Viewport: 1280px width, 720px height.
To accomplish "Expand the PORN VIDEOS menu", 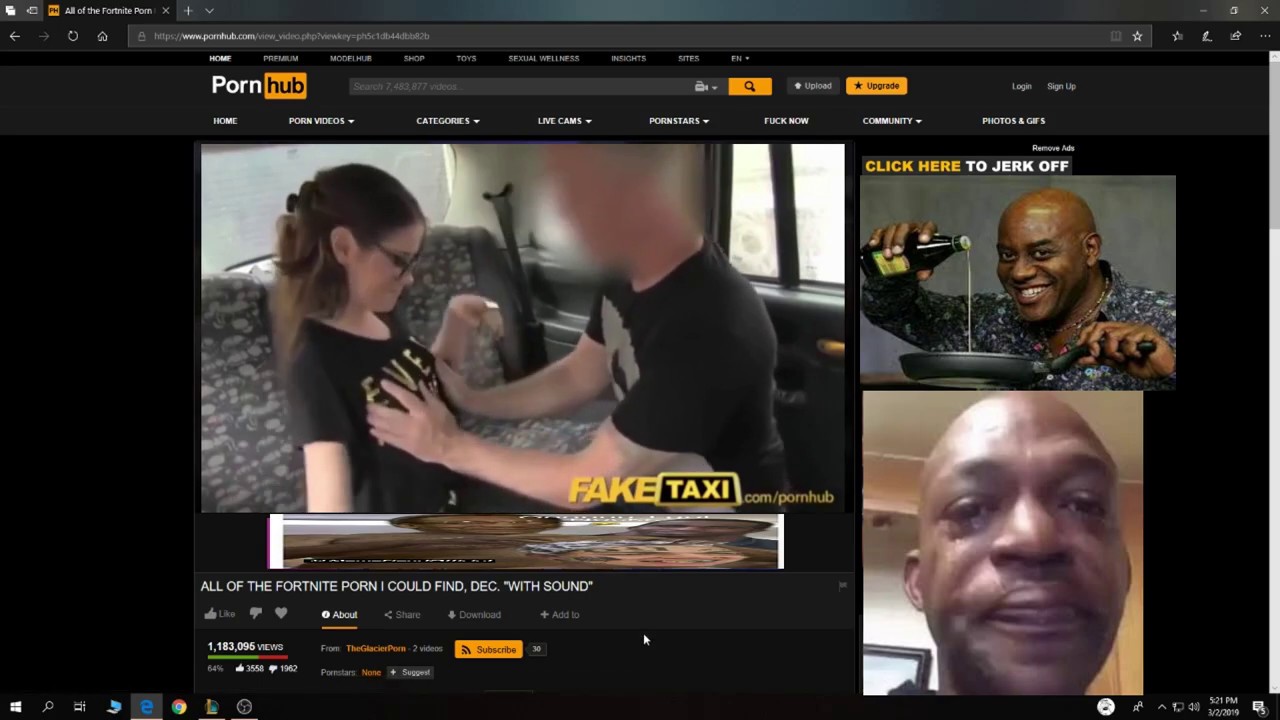I will (321, 121).
